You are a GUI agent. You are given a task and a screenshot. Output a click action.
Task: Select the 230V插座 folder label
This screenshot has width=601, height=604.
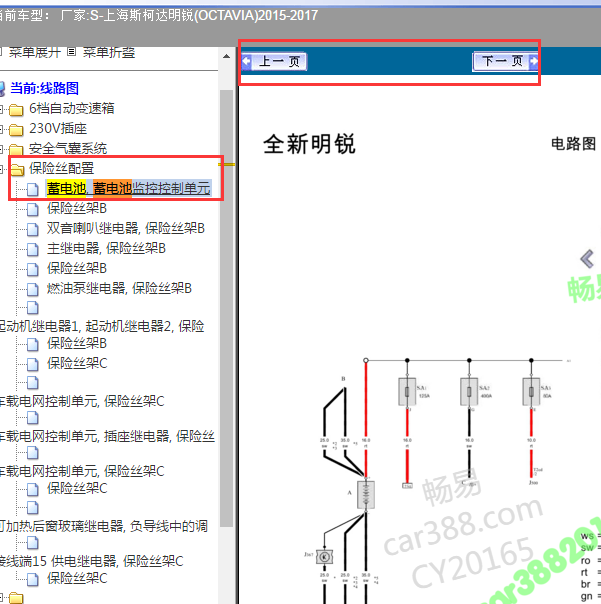[58, 129]
